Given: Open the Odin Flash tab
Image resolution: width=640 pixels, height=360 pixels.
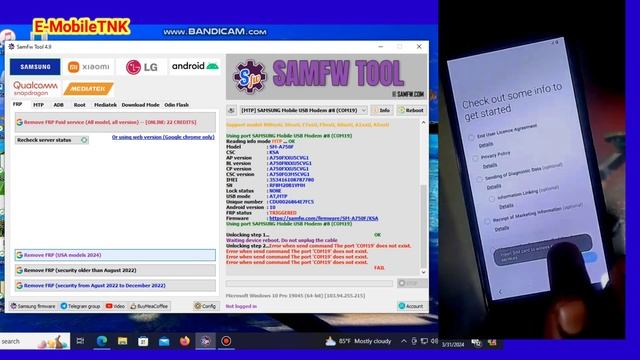Looking at the screenshot, I should (x=176, y=105).
